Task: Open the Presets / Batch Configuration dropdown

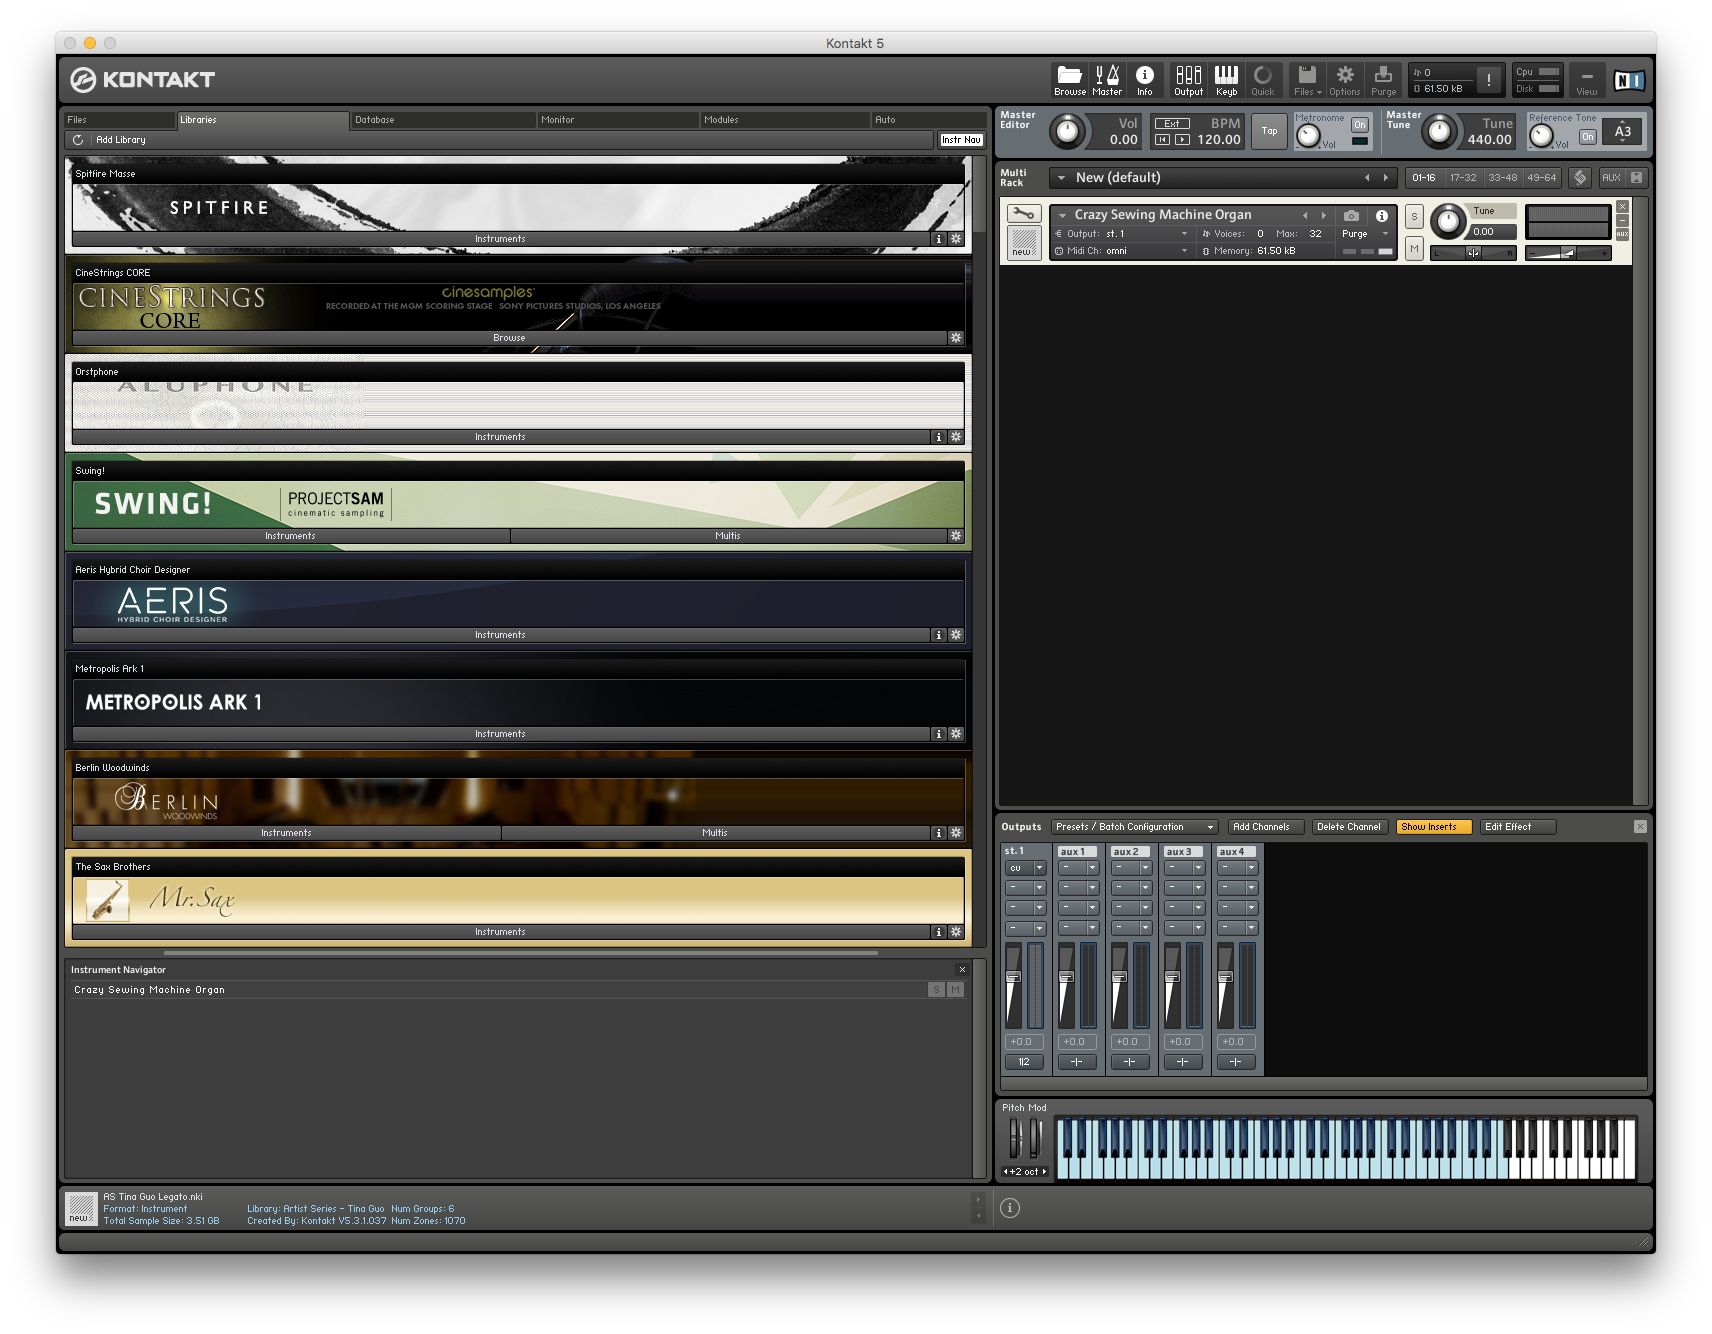Action: pos(1134,827)
